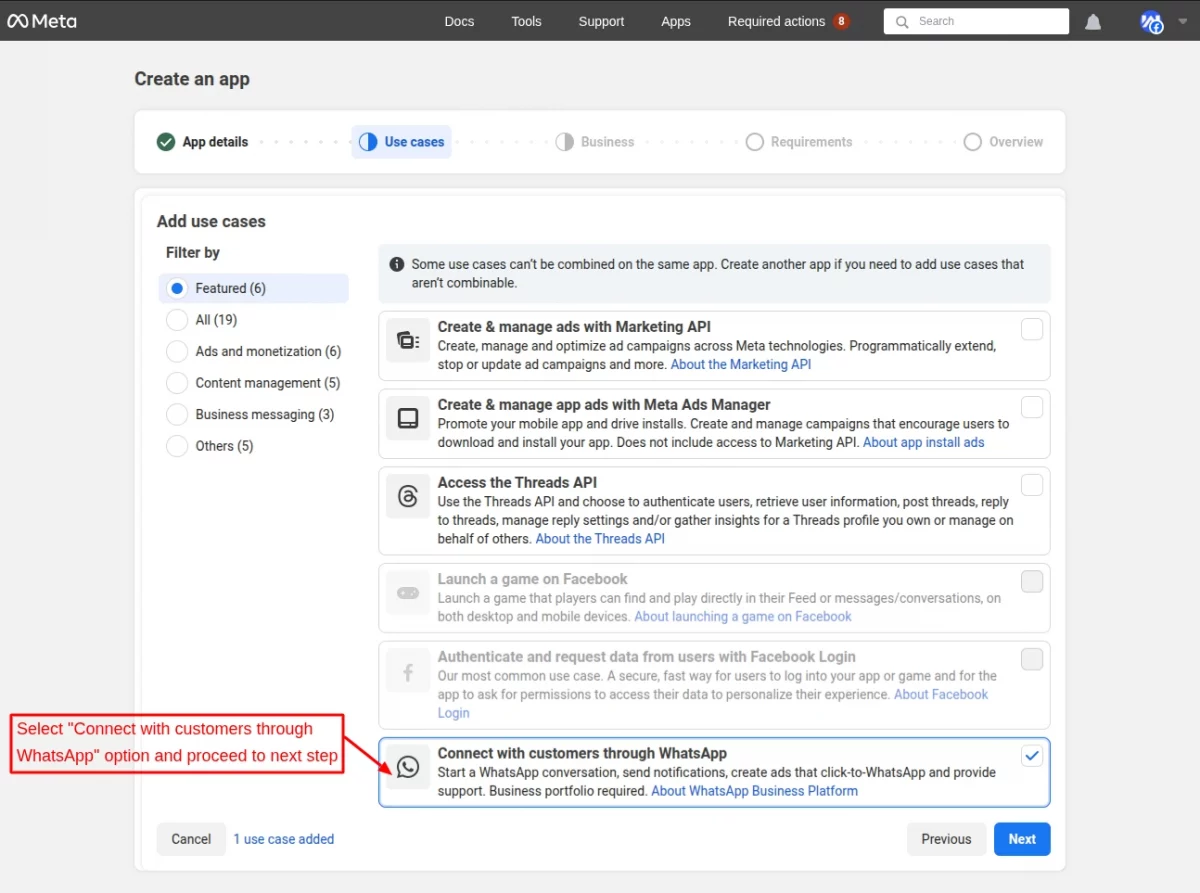Click the Cancel button
1200x893 pixels.
click(191, 839)
